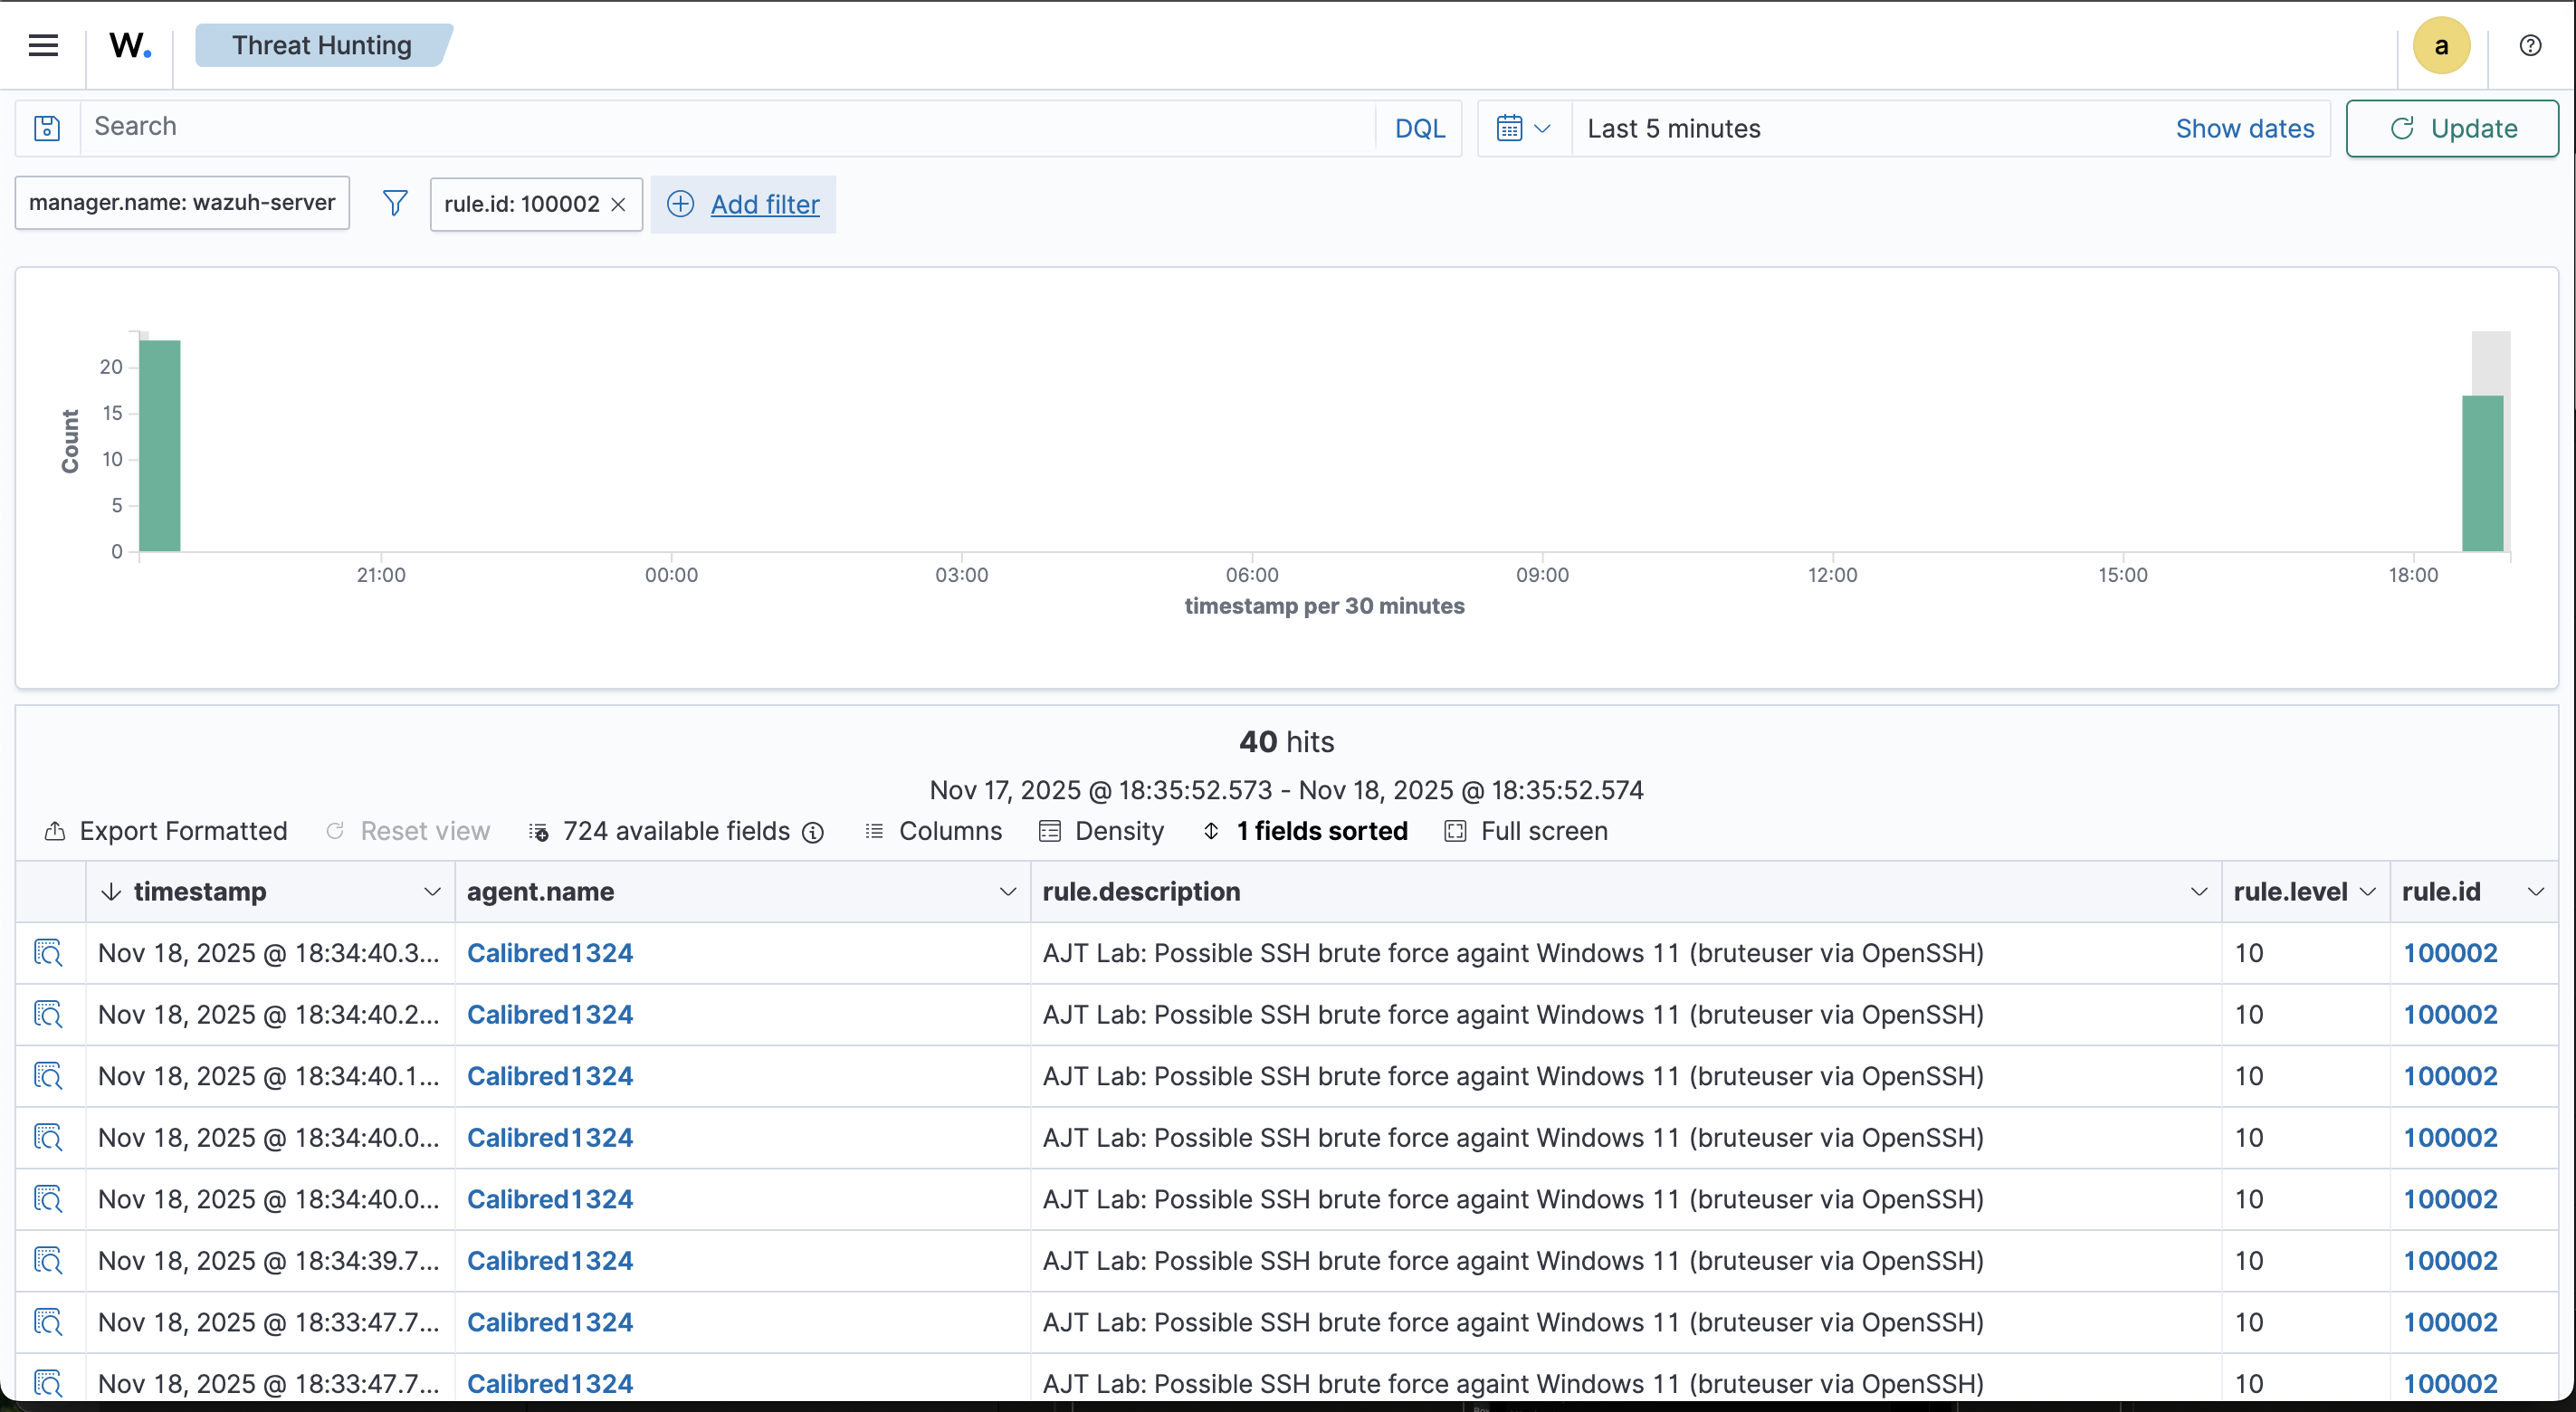
Task: Click the Wazuh logo
Action: [x=129, y=45]
